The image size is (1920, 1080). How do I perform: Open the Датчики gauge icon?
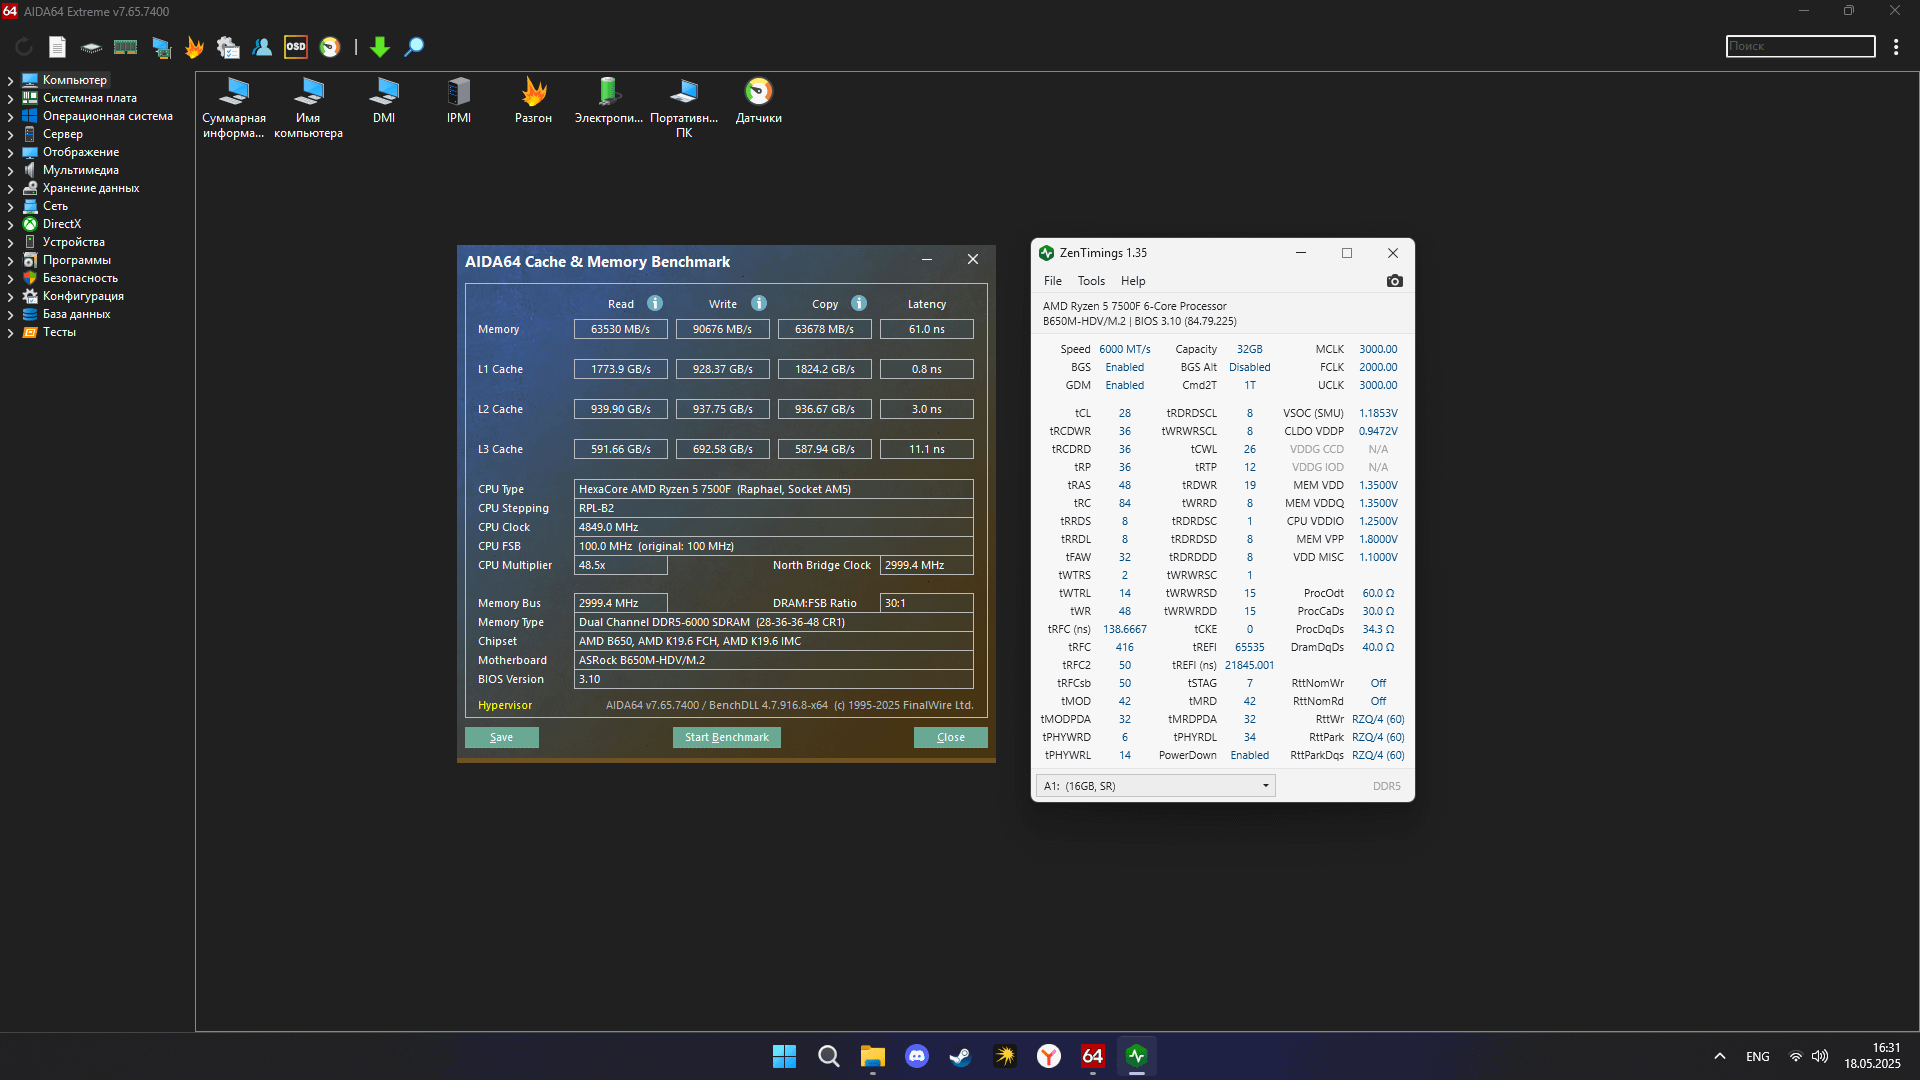(759, 101)
